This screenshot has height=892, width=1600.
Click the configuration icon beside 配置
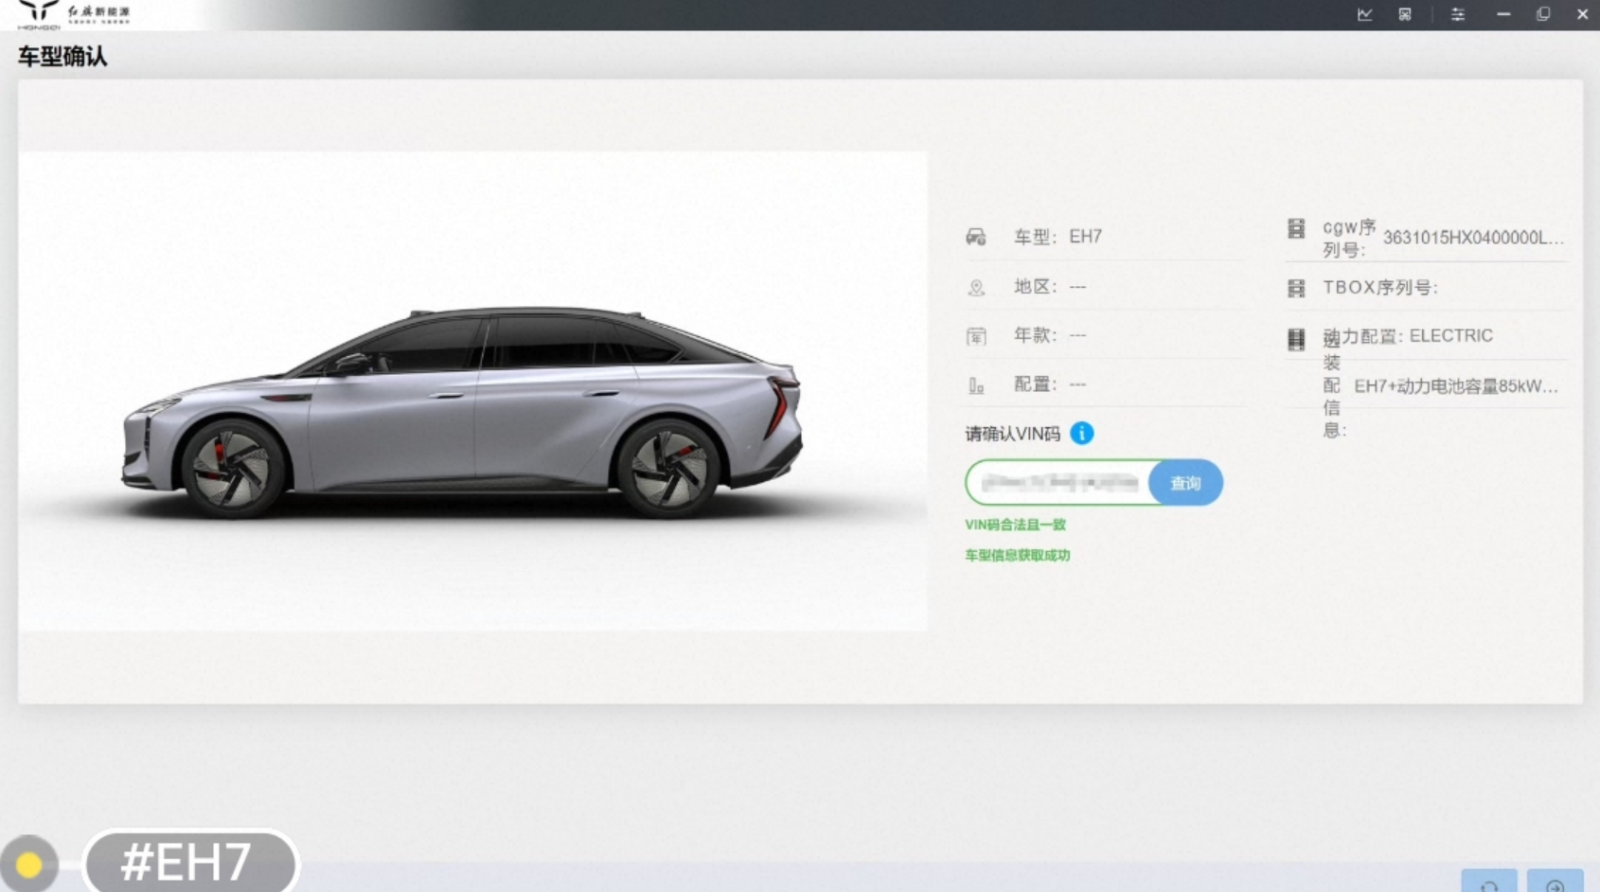(x=976, y=385)
